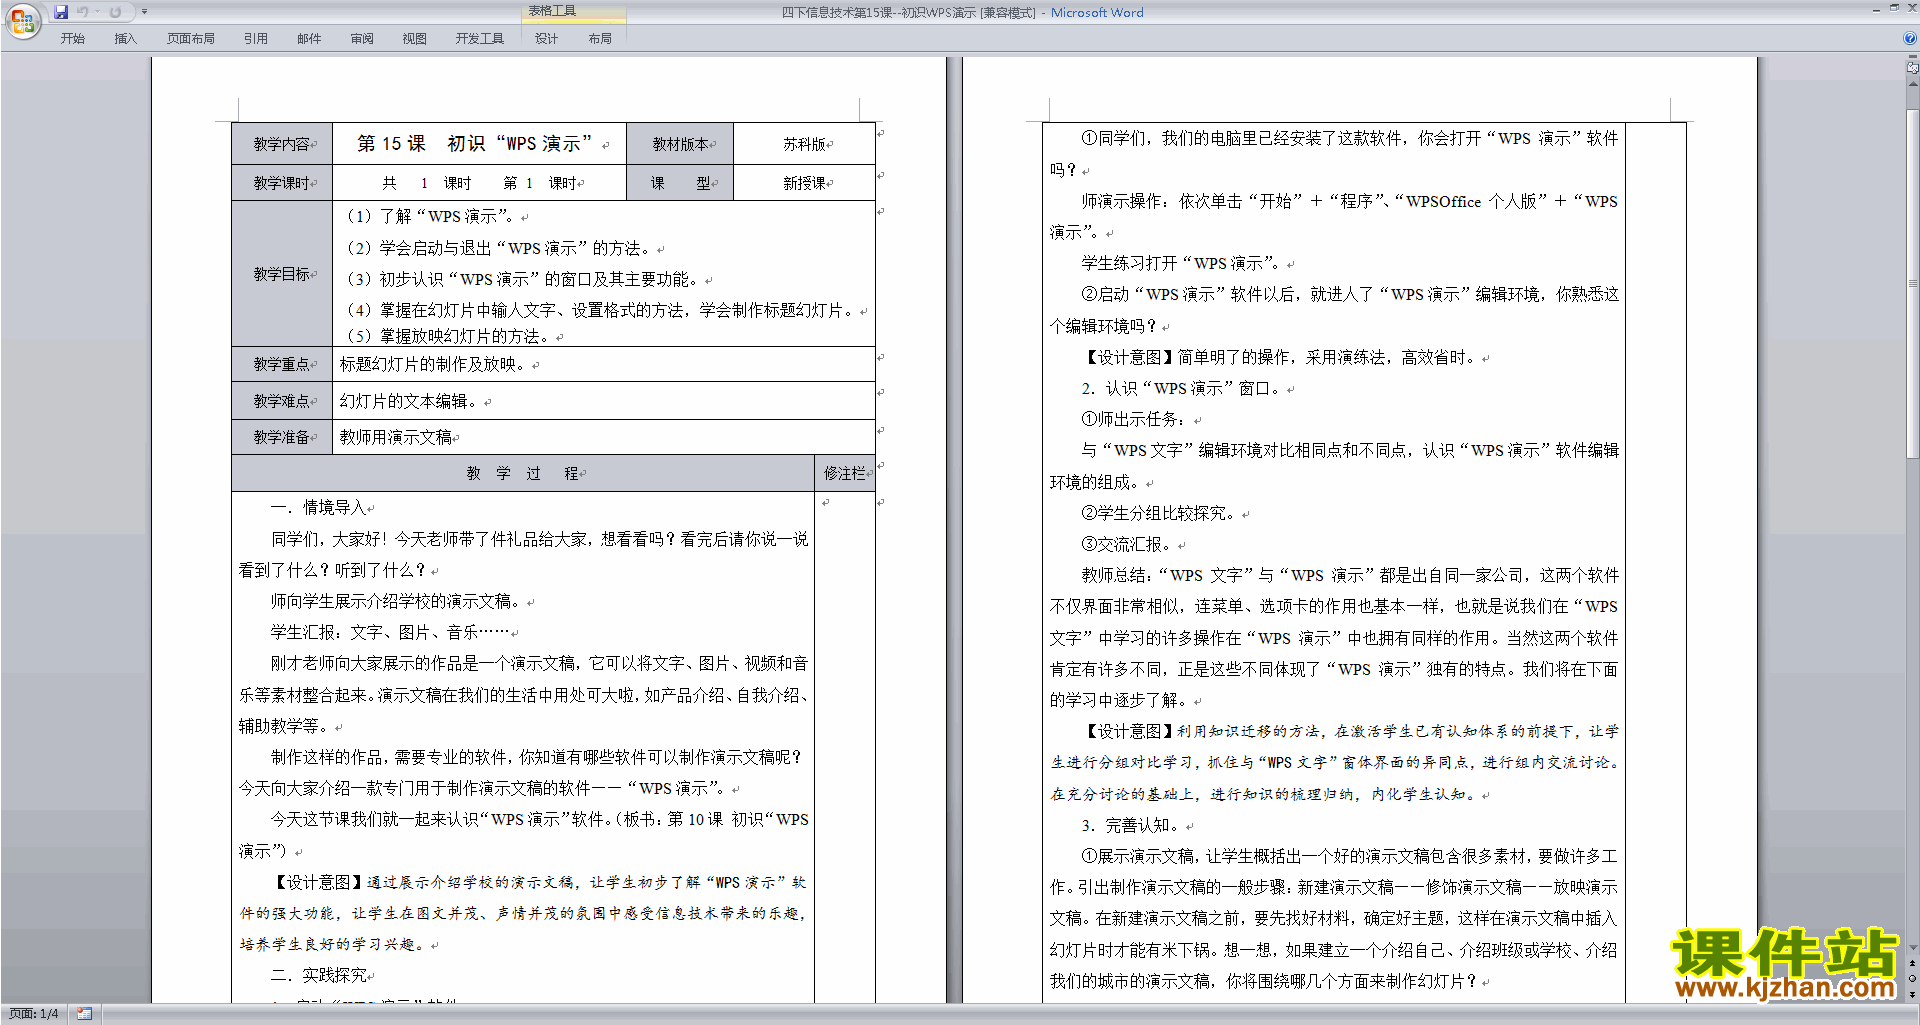Click the heading 3. 完善认知
This screenshot has height=1025, width=1920.
click(1132, 825)
